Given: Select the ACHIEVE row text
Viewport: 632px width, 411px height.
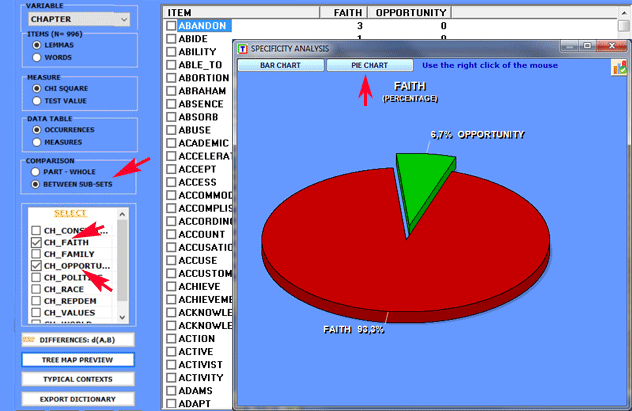Looking at the screenshot, I should [x=199, y=286].
